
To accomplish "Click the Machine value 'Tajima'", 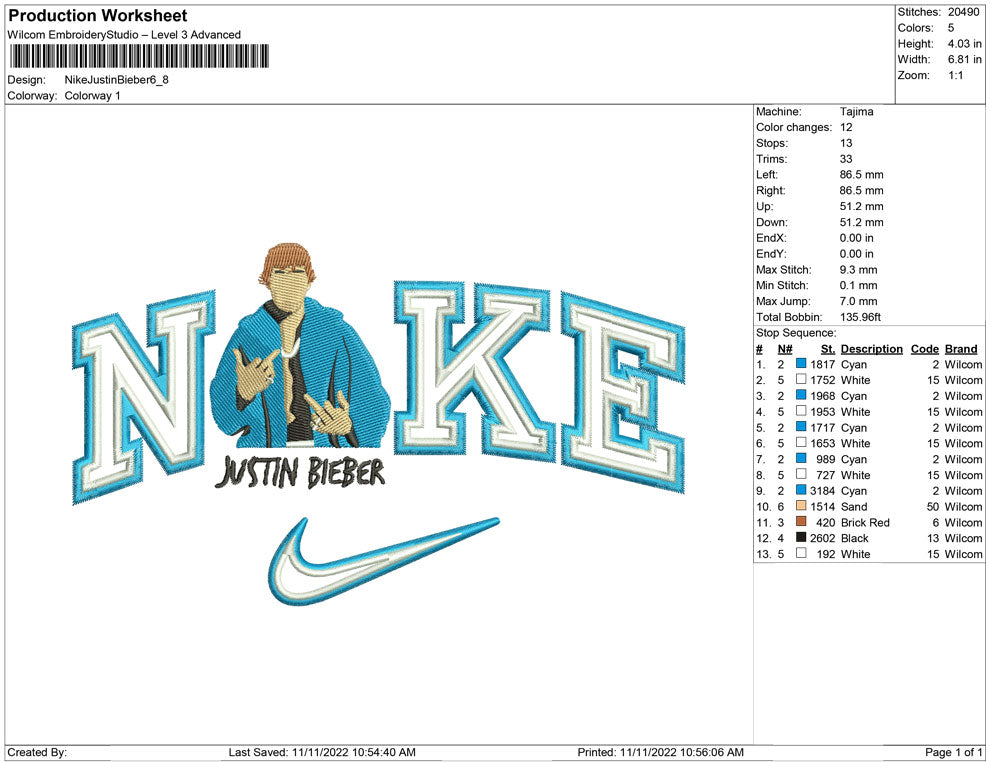I will pyautogui.click(x=857, y=112).
